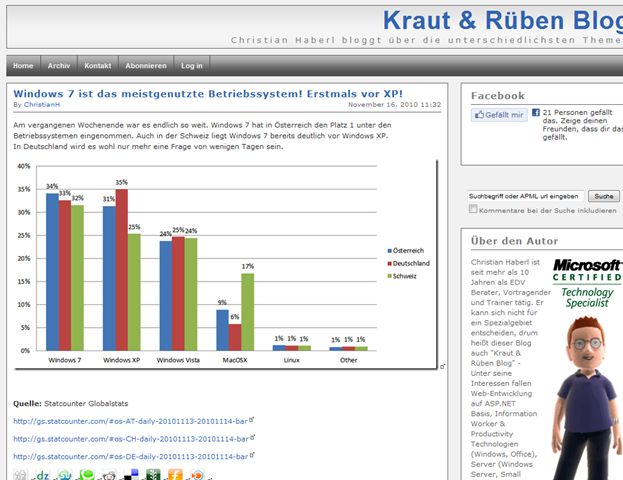Select Abonnieren in navigation bar
Screen dimensions: 623x480
[x=146, y=66]
